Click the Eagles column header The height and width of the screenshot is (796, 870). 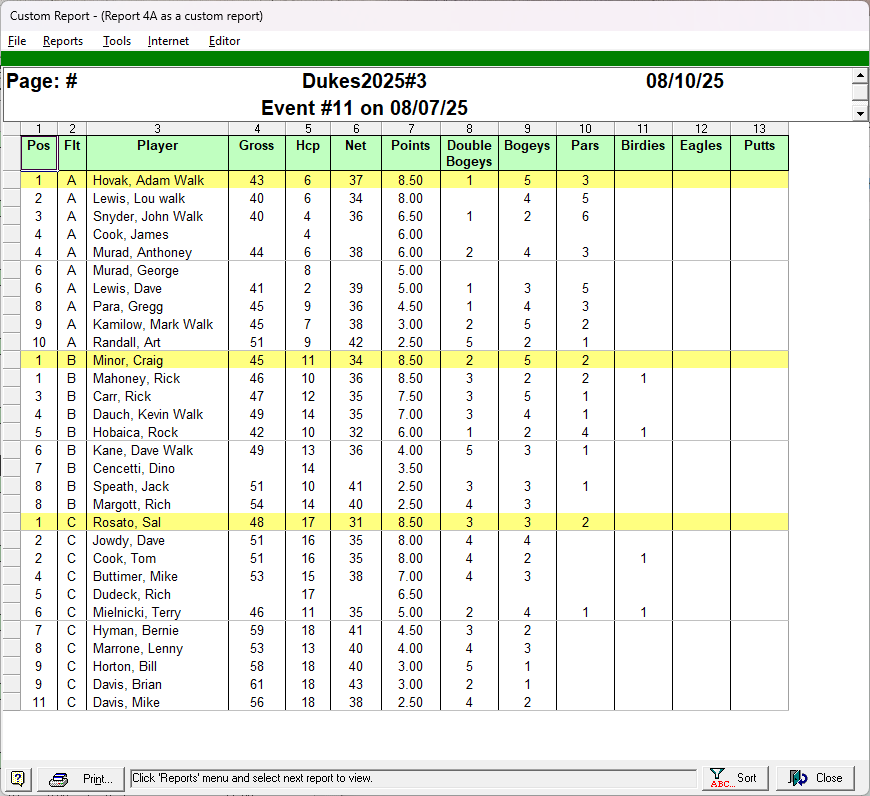701,146
